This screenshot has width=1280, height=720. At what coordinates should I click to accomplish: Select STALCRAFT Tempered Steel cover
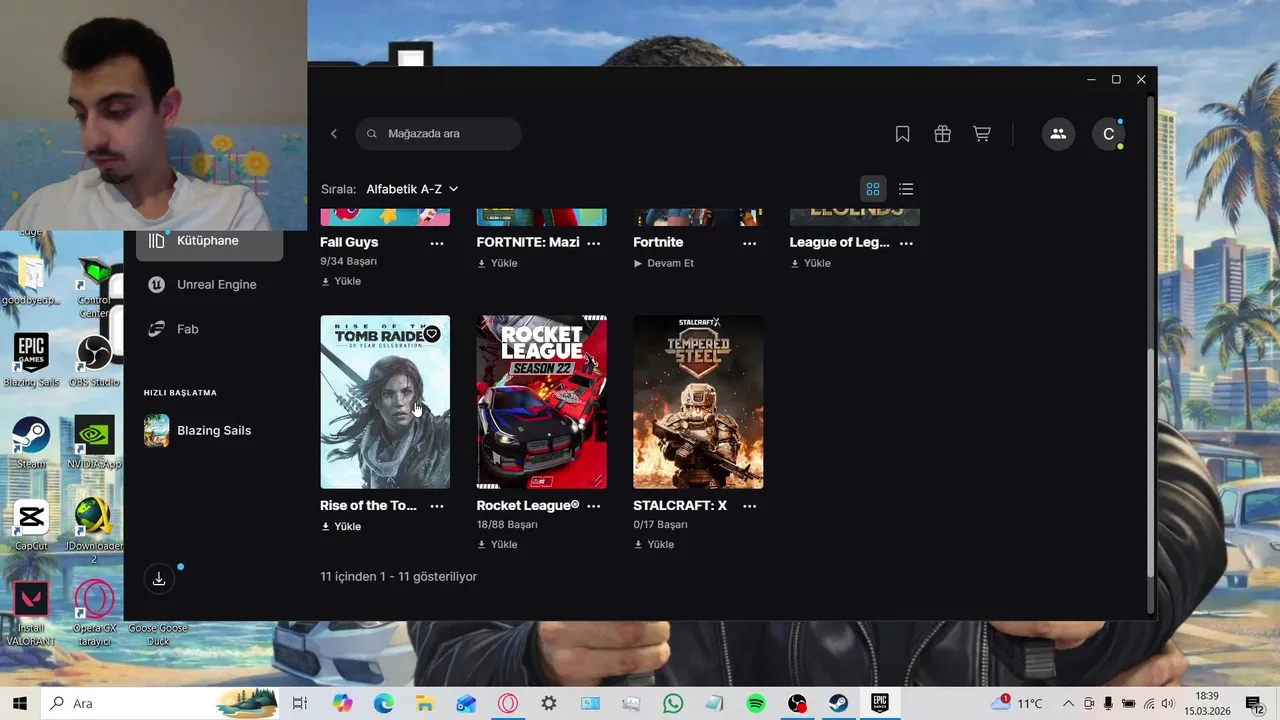point(698,402)
